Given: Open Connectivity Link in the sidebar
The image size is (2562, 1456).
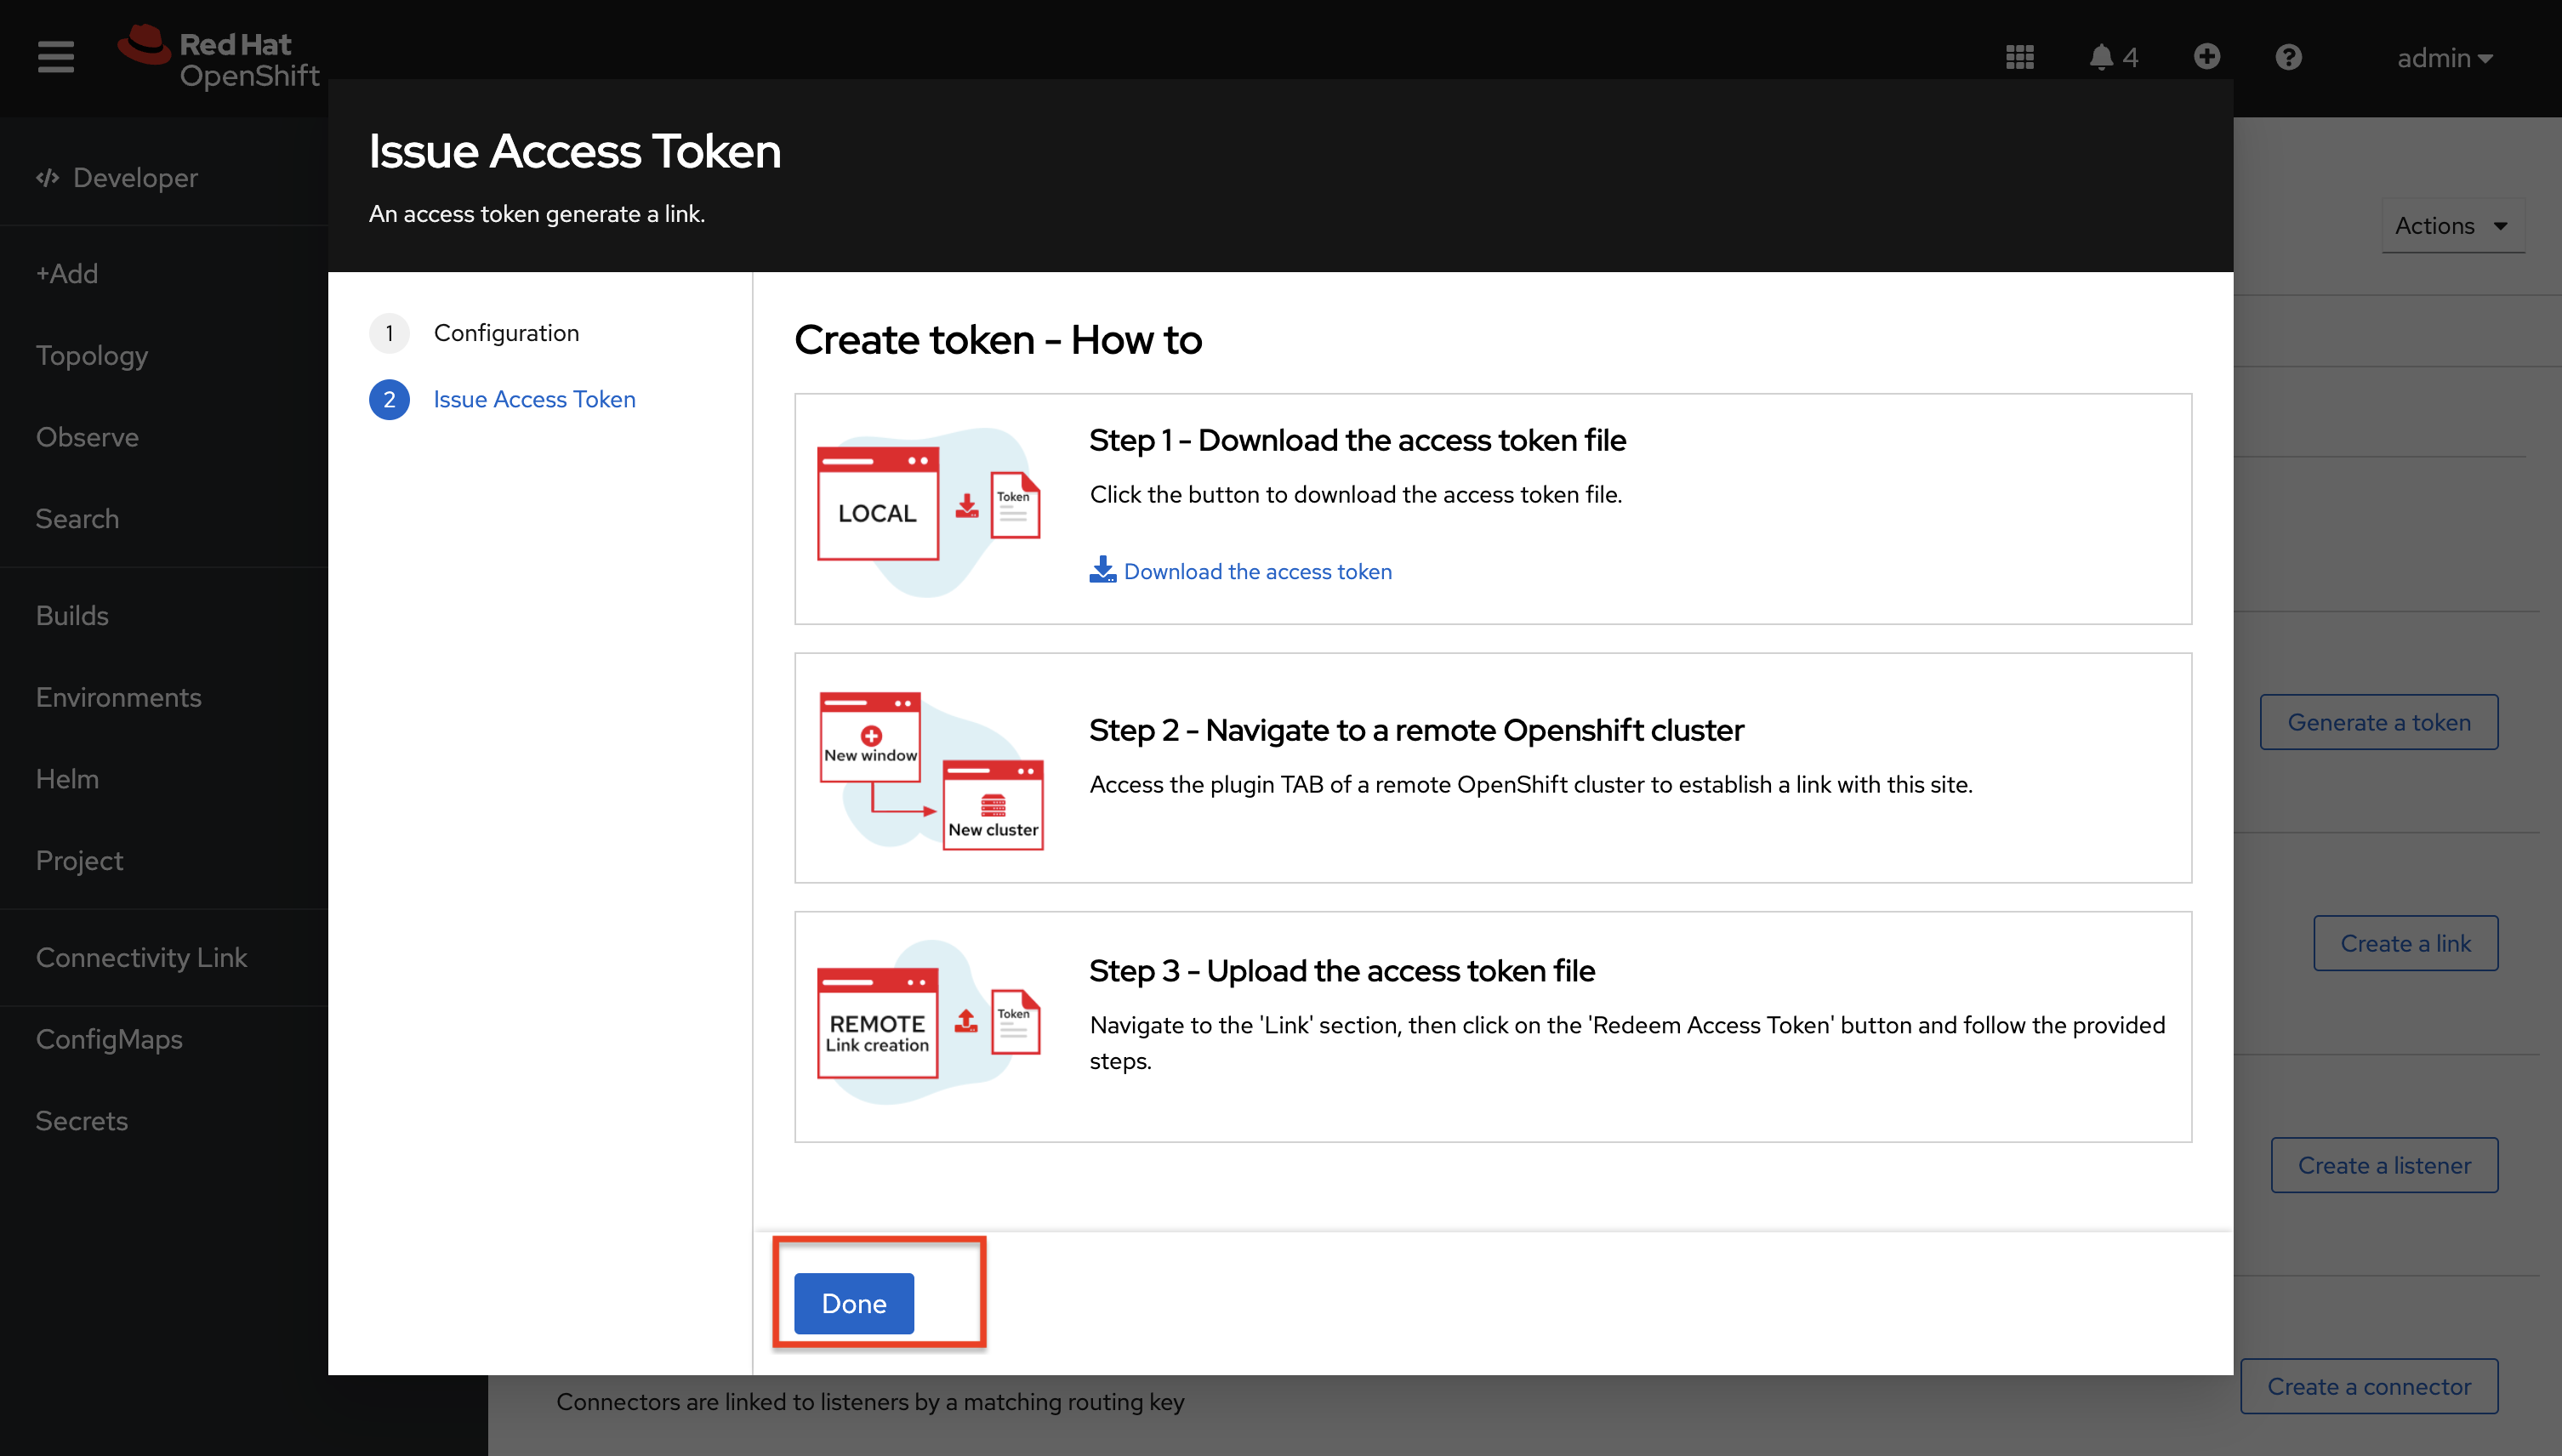Looking at the screenshot, I should click(x=141, y=957).
